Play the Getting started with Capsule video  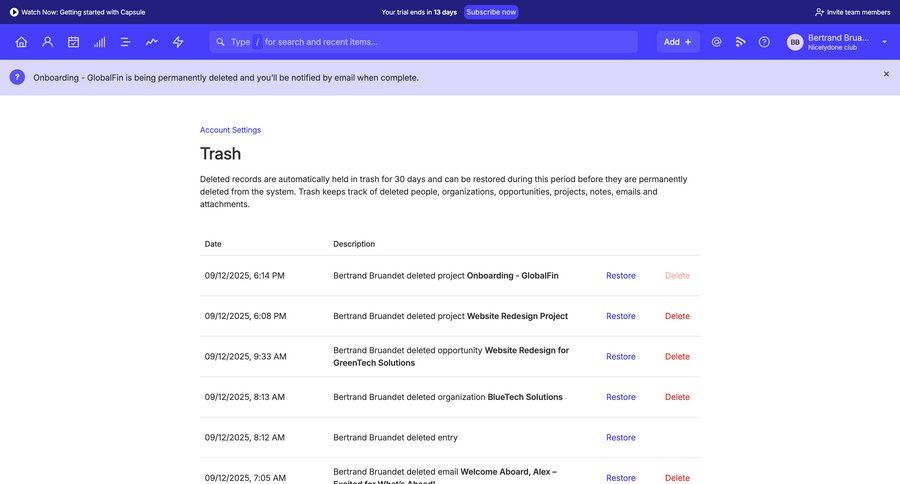[x=14, y=12]
